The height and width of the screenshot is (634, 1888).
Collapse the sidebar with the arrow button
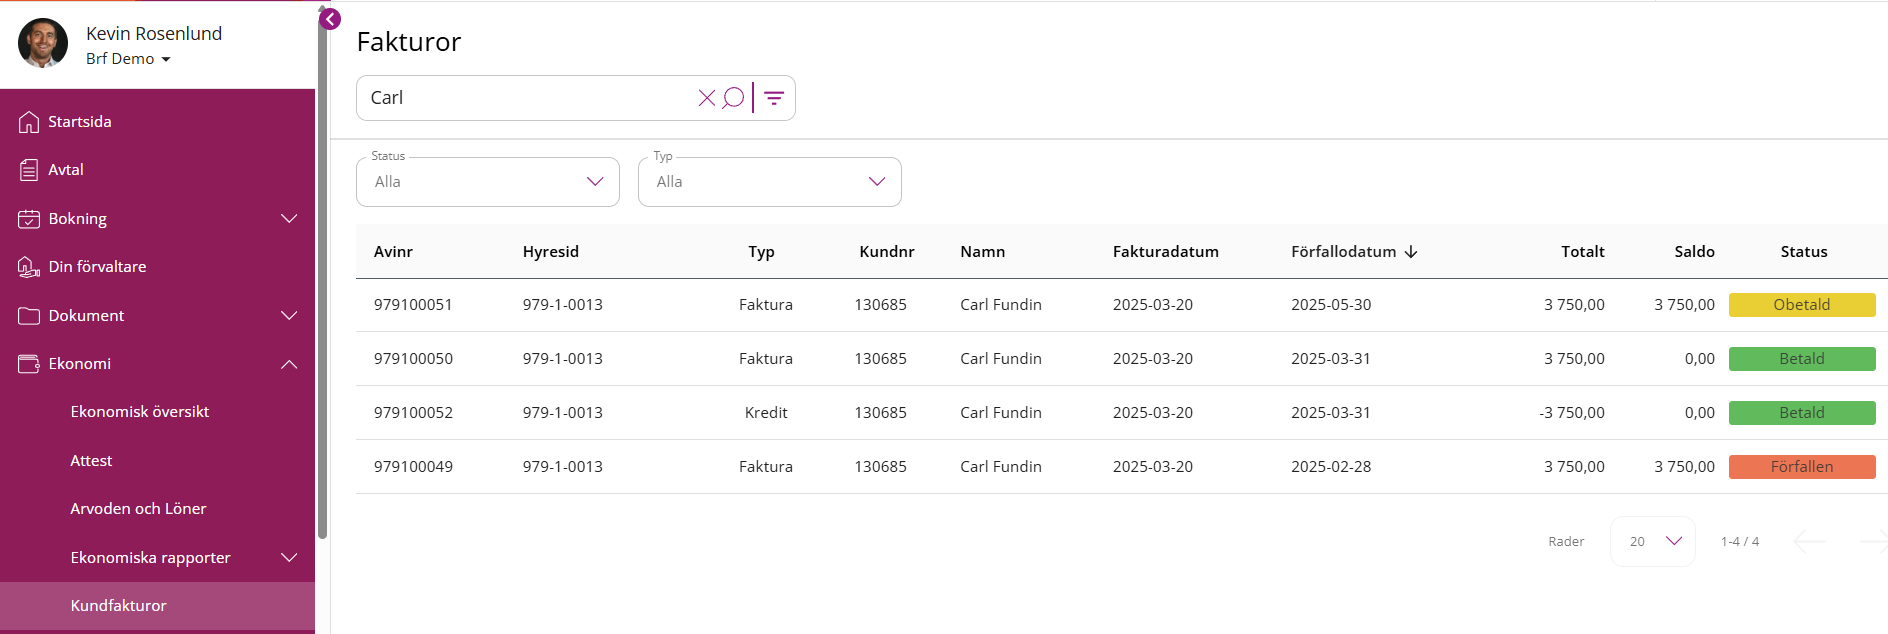pos(330,19)
